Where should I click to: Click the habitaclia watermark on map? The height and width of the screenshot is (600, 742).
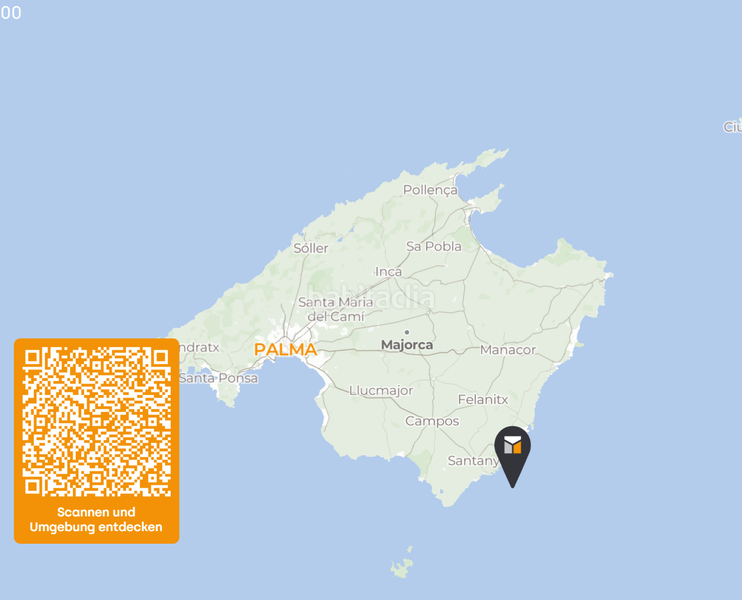371,297
